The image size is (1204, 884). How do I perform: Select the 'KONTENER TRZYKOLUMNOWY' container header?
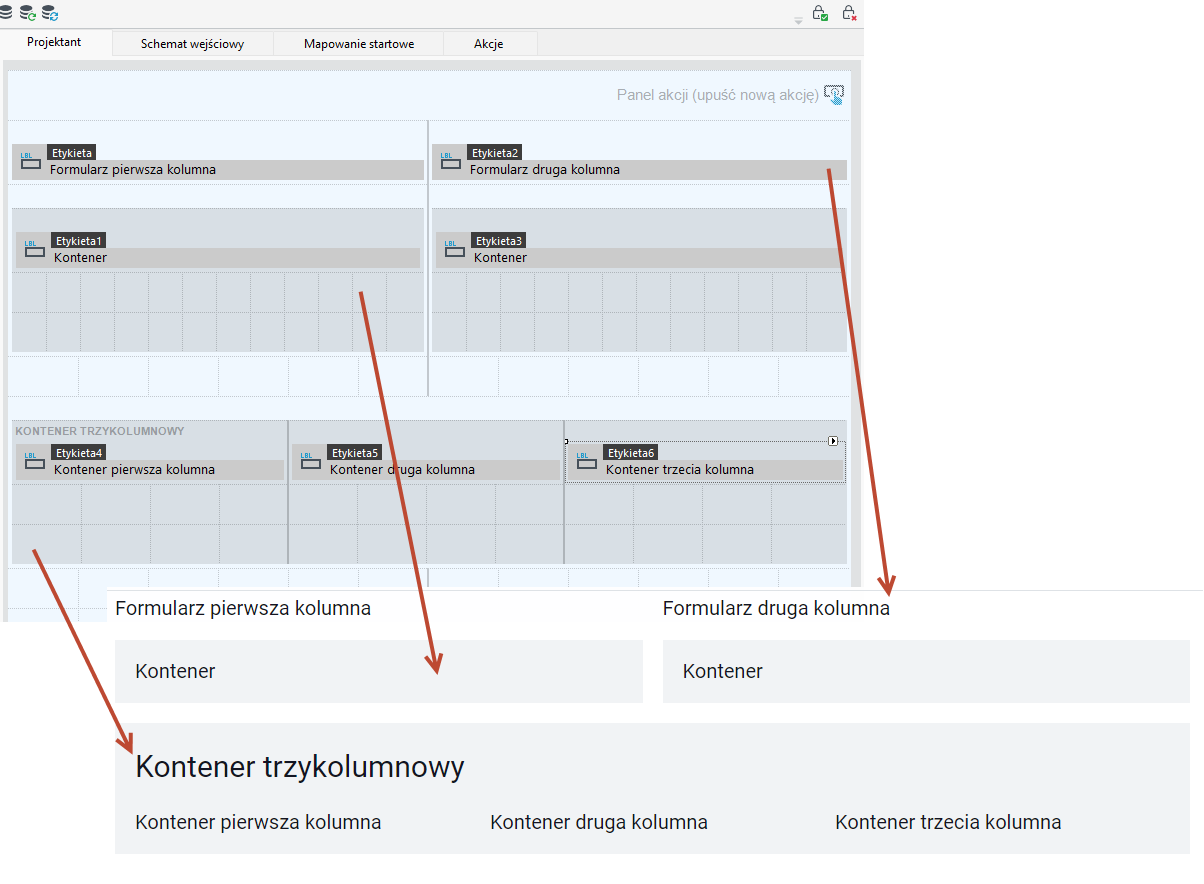(100, 431)
